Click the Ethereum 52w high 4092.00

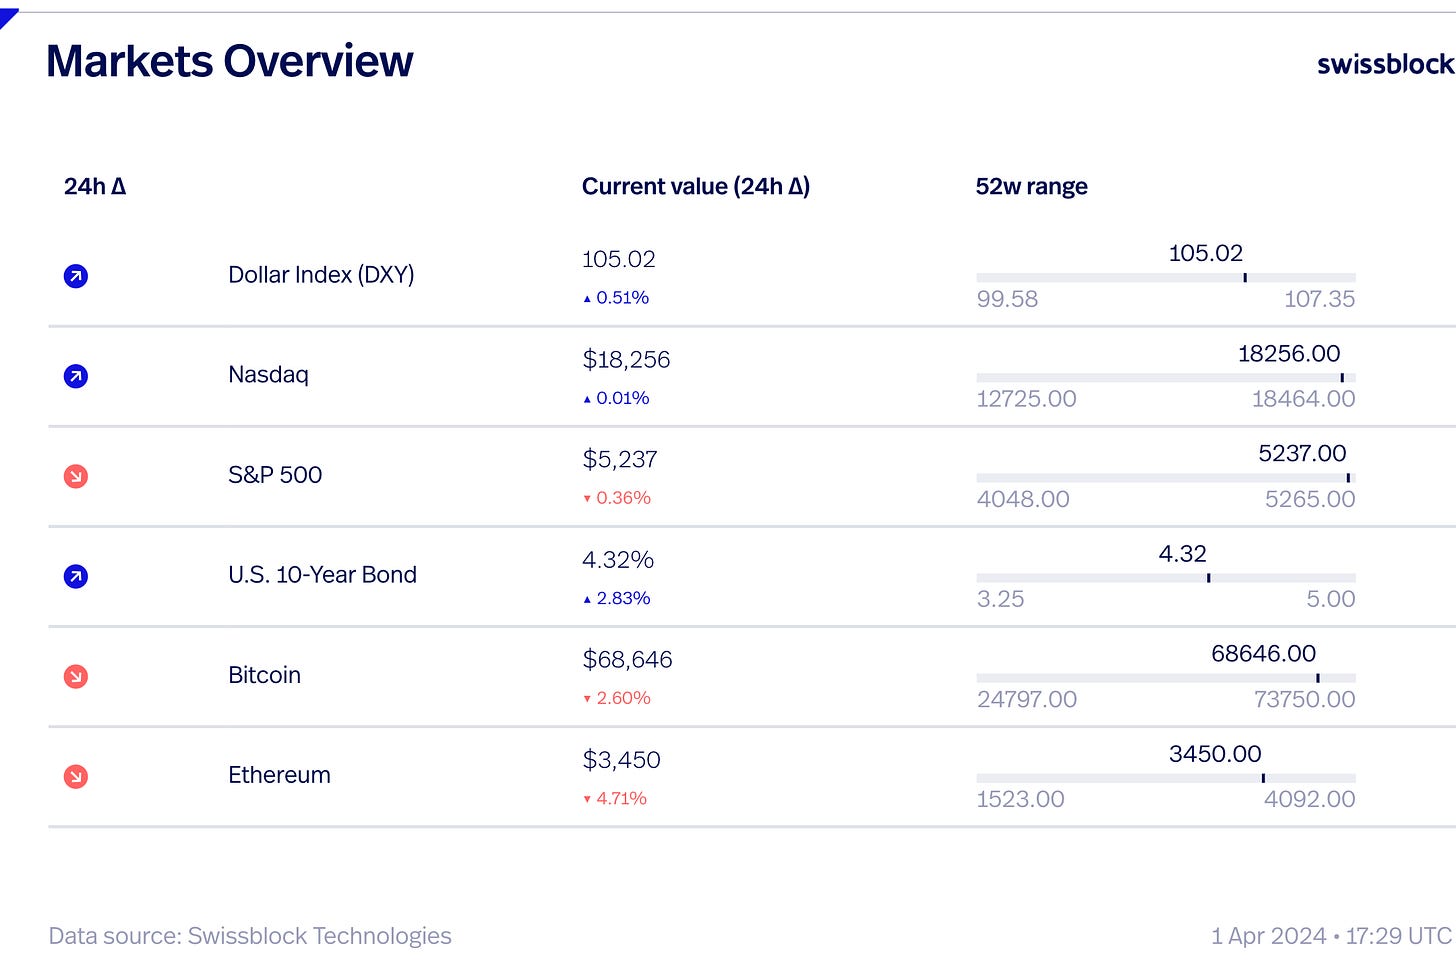tap(1310, 799)
